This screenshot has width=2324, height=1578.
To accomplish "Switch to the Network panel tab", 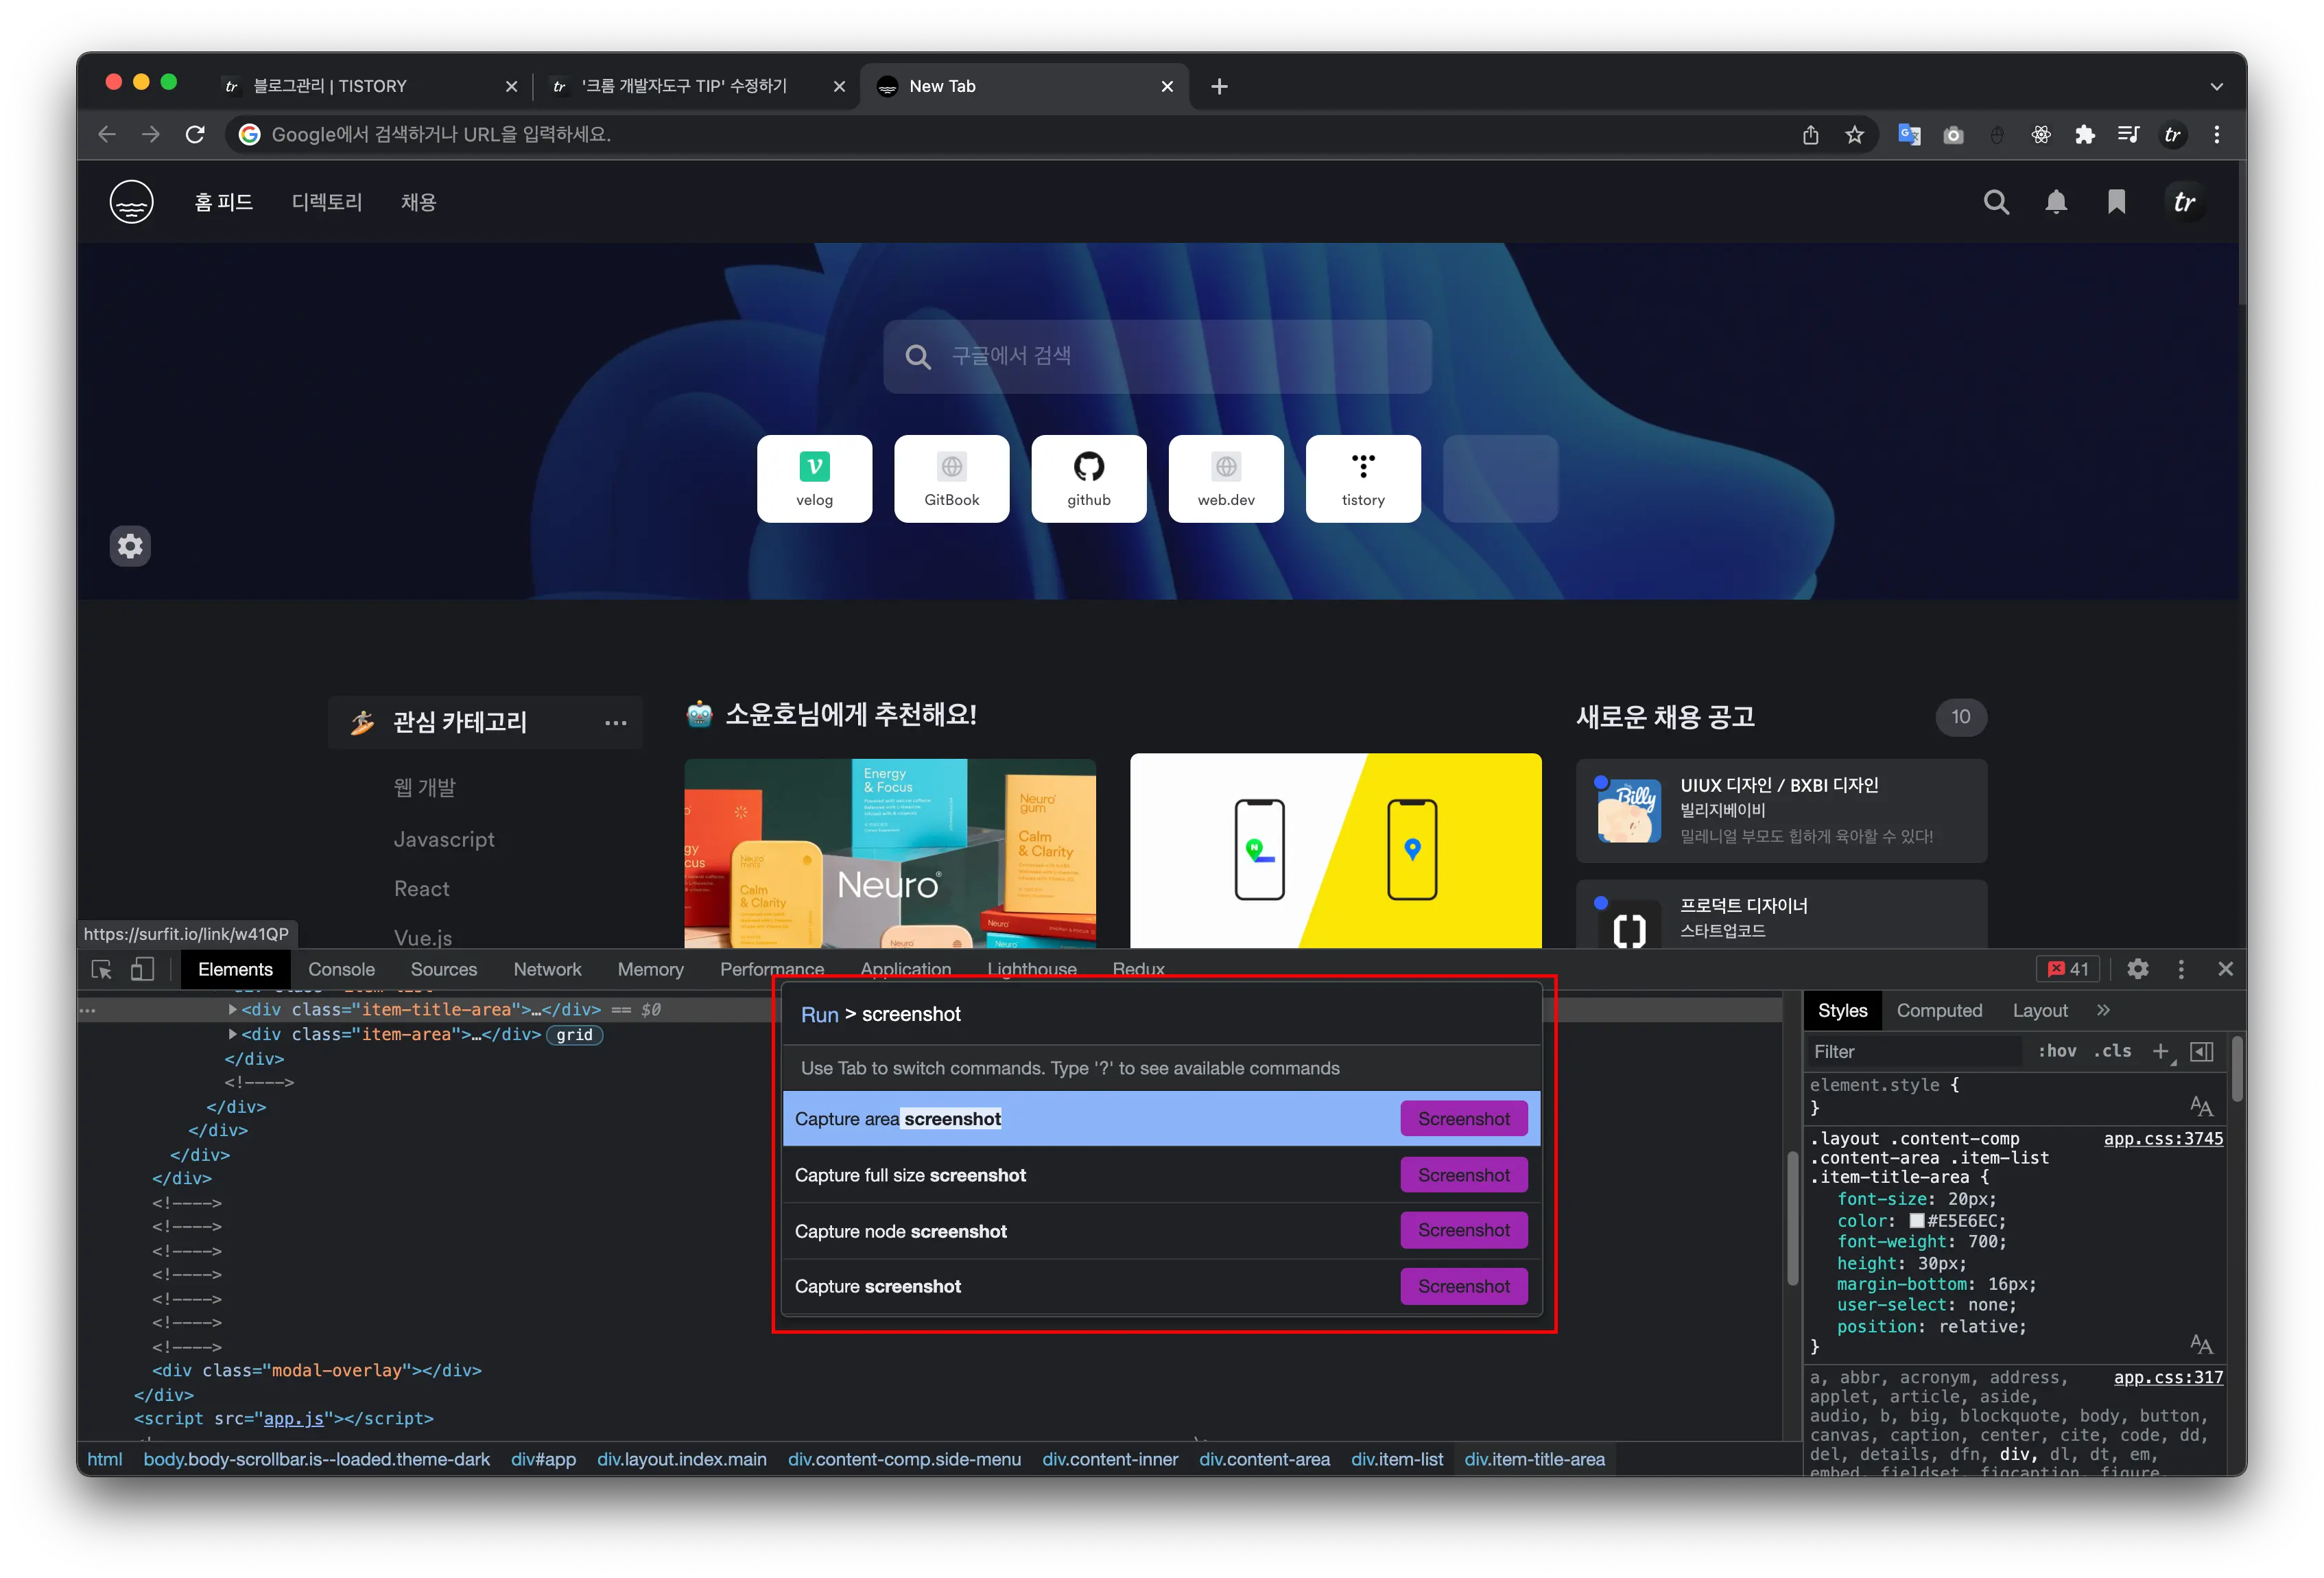I will pos(547,969).
